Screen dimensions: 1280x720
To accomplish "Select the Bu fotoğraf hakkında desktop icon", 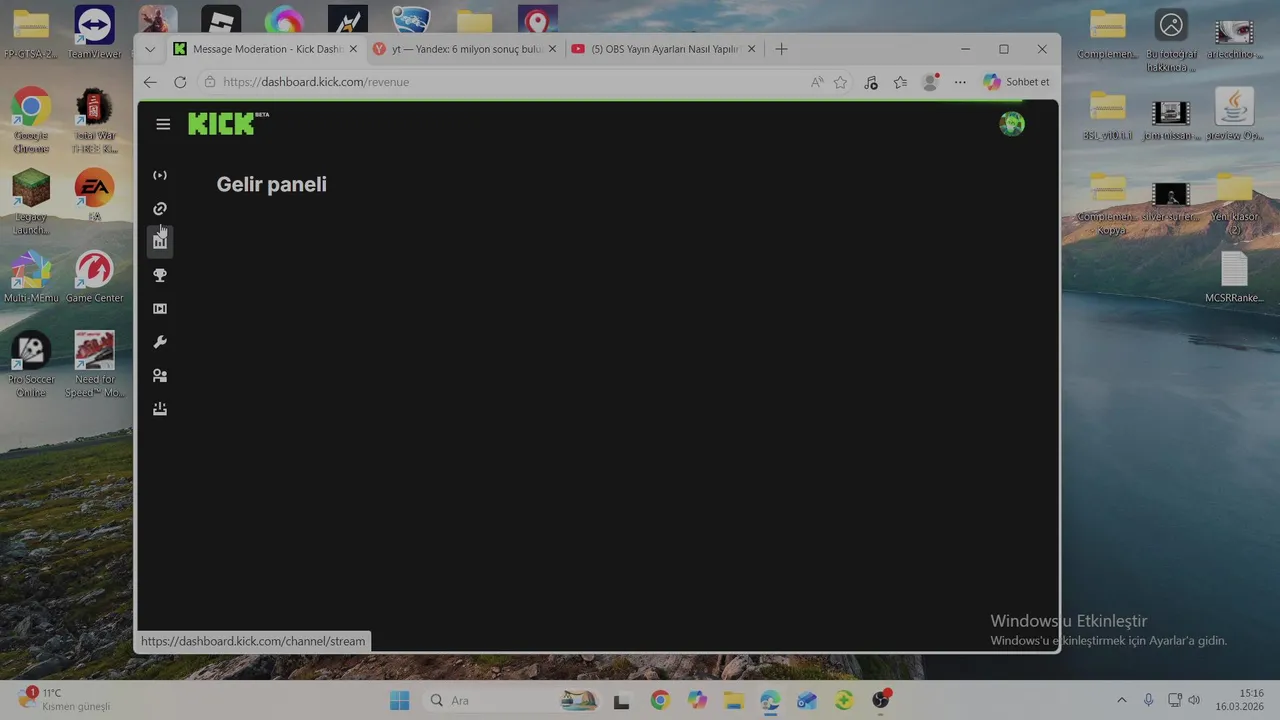I will tap(1171, 40).
